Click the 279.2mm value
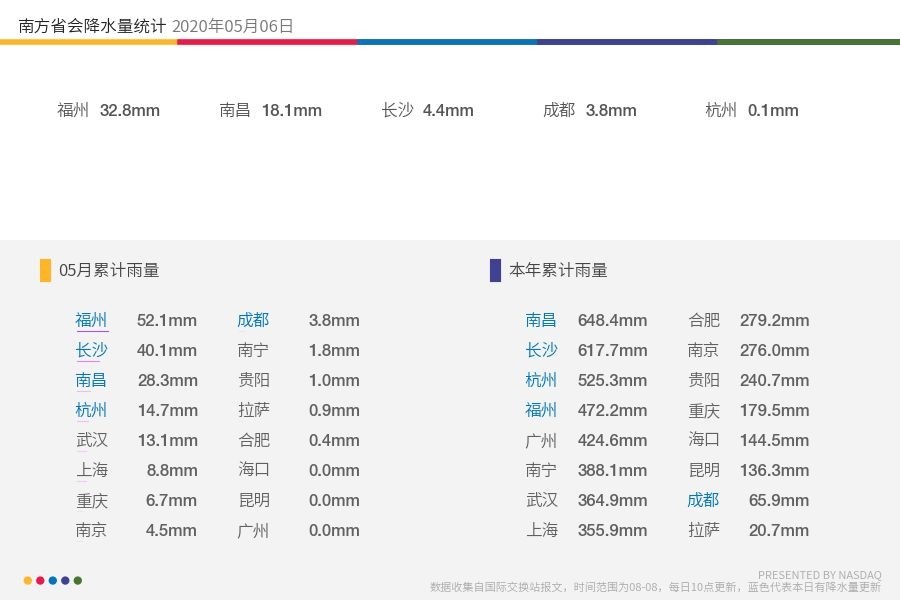This screenshot has height=600, width=900. point(774,320)
